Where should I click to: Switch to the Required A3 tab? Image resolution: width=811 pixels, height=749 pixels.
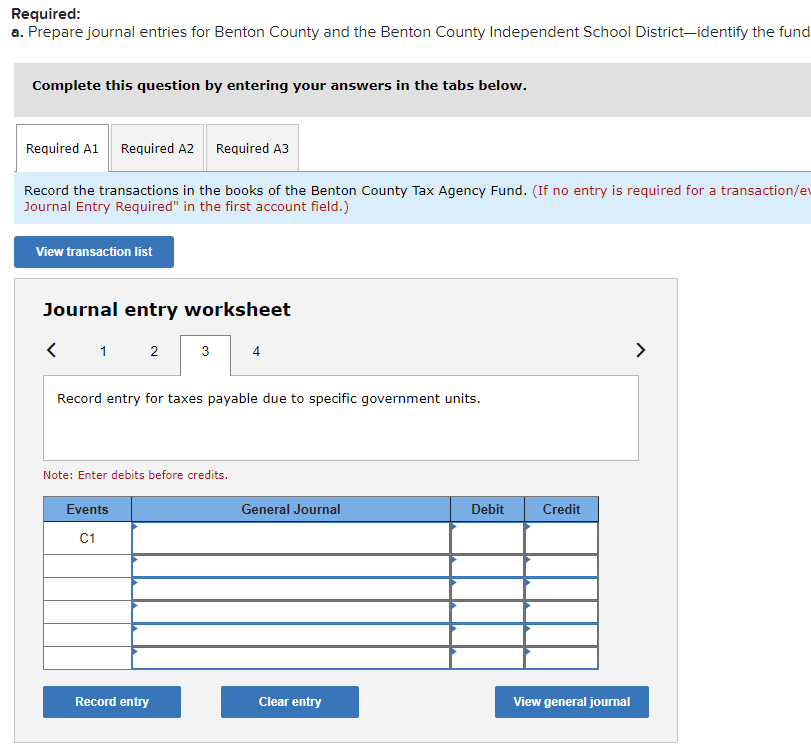[x=252, y=147]
